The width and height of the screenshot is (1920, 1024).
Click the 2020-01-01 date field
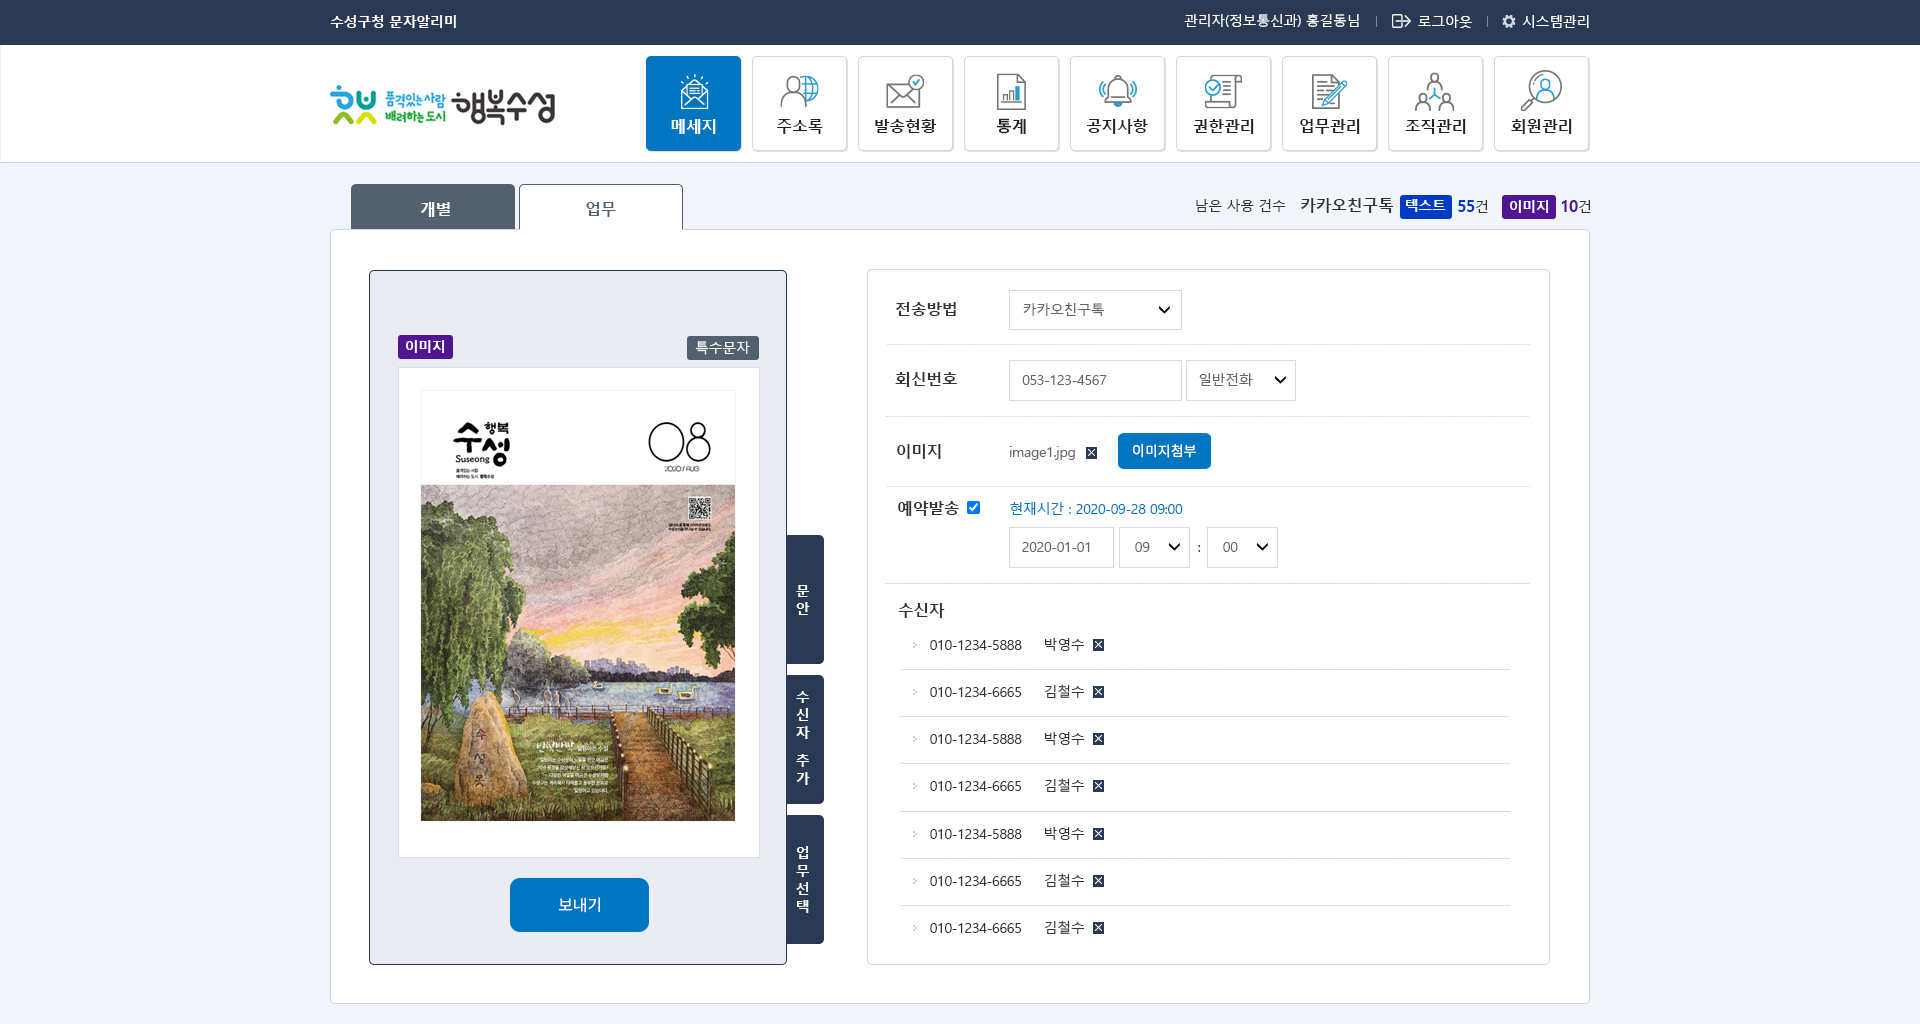pyautogui.click(x=1060, y=547)
